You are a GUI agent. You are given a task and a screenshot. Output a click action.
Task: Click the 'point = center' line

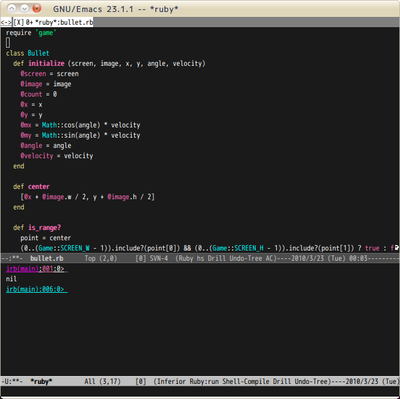click(46, 238)
